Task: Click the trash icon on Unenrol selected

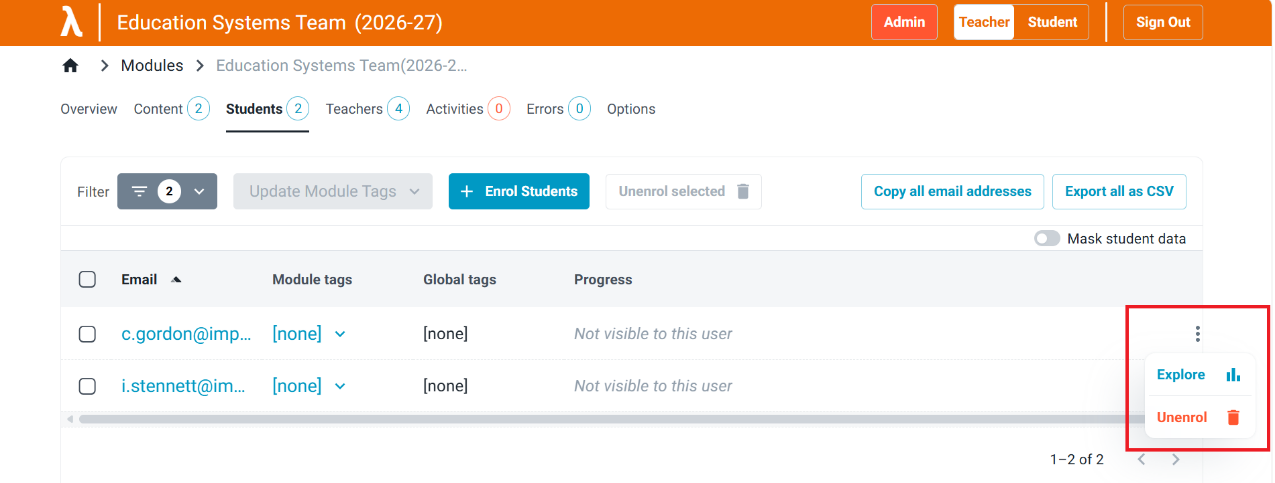Action: click(x=743, y=191)
